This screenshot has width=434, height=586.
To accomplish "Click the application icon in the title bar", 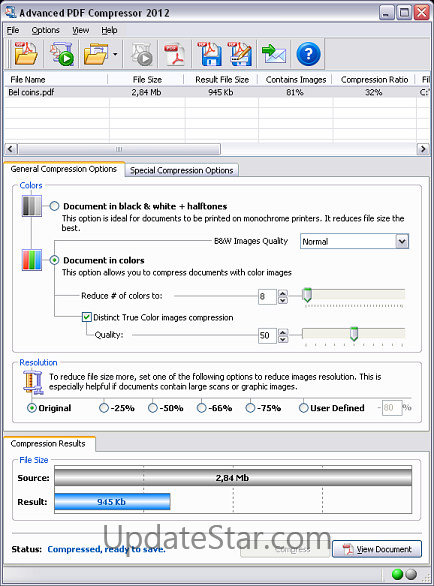I will click(10, 12).
